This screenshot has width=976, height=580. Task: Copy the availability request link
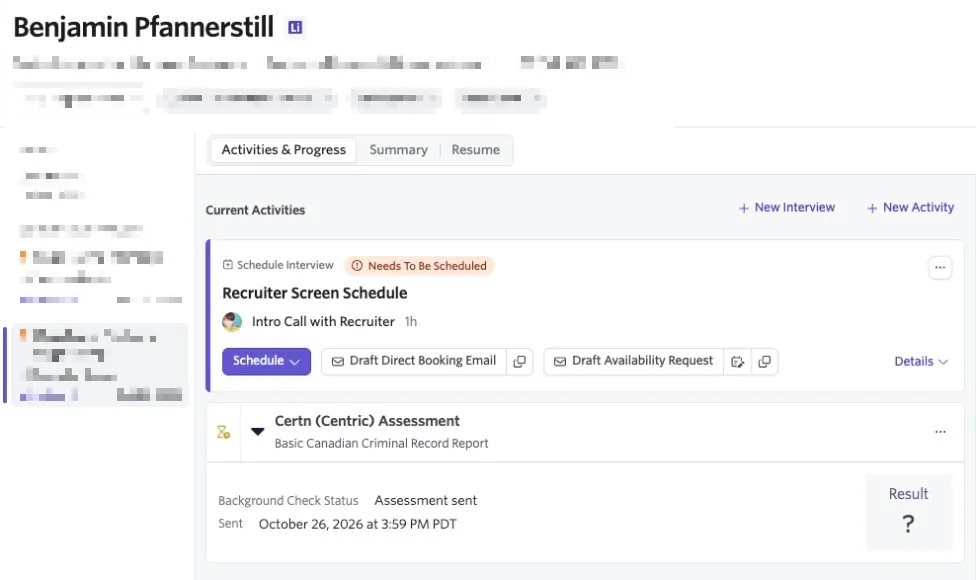pos(764,362)
